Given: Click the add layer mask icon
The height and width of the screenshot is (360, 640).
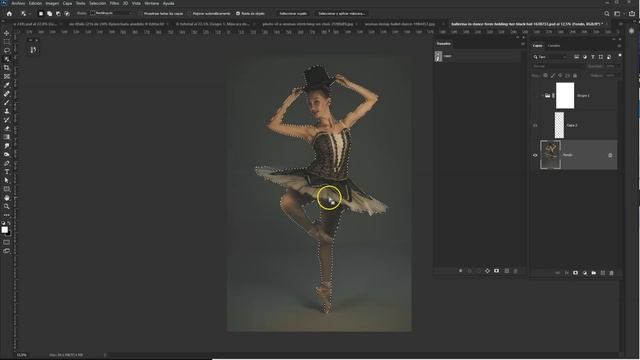Looking at the screenshot, I should tap(576, 273).
